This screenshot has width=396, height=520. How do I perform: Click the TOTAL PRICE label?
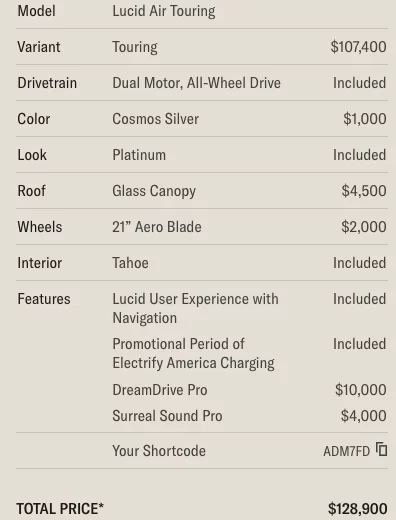tap(60, 509)
